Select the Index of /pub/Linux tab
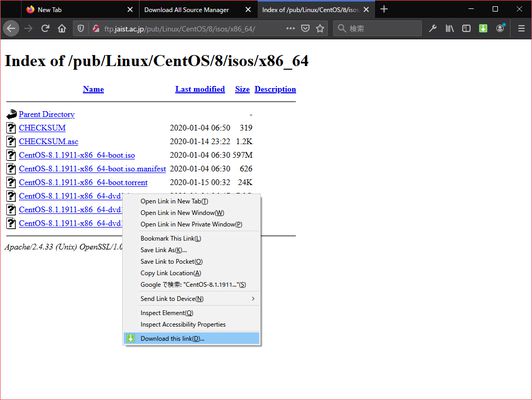 click(x=316, y=10)
